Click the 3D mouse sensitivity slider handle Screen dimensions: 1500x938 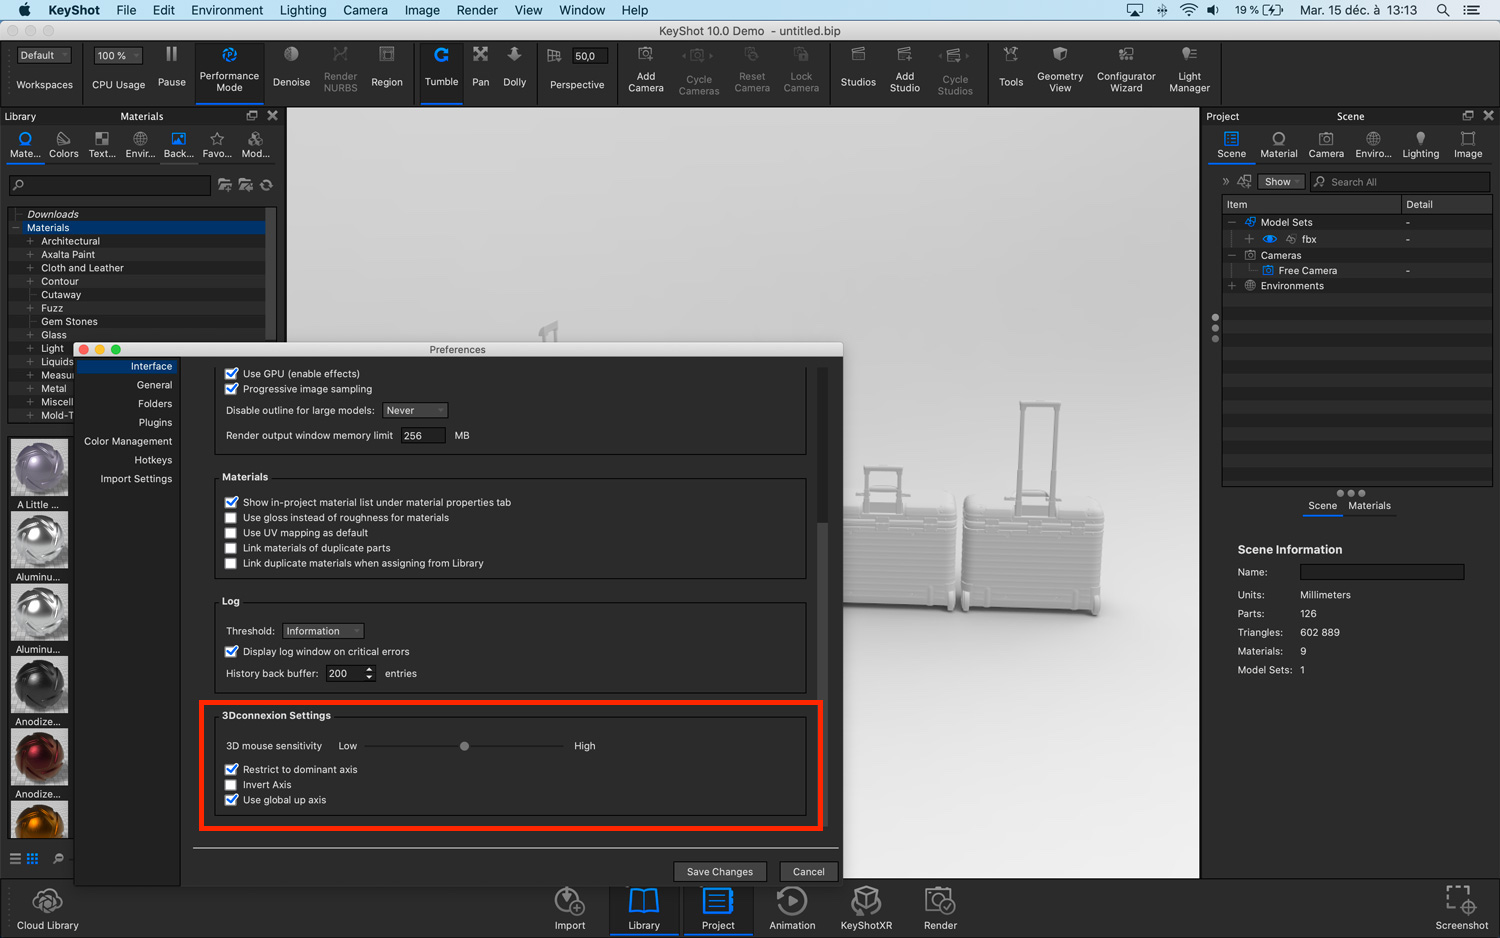[x=464, y=746]
